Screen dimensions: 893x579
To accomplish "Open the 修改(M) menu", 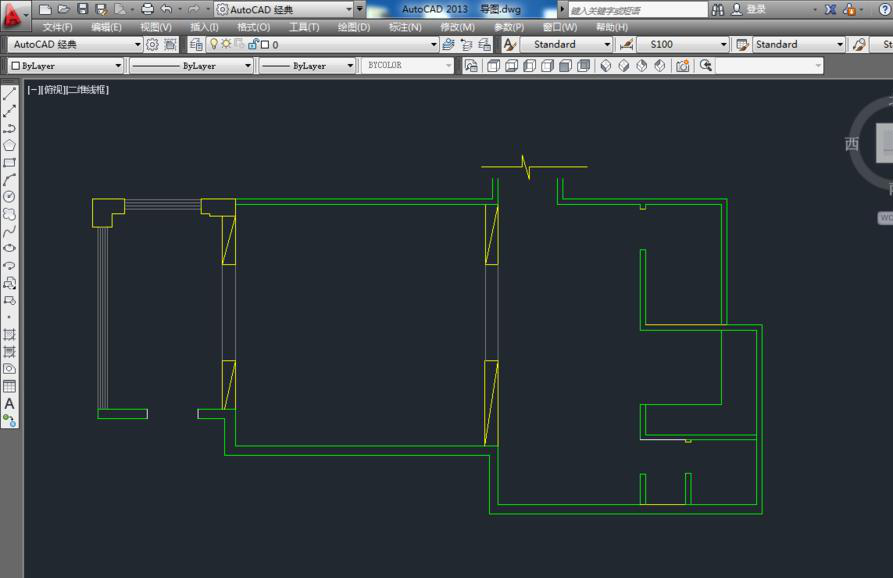I will click(457, 27).
